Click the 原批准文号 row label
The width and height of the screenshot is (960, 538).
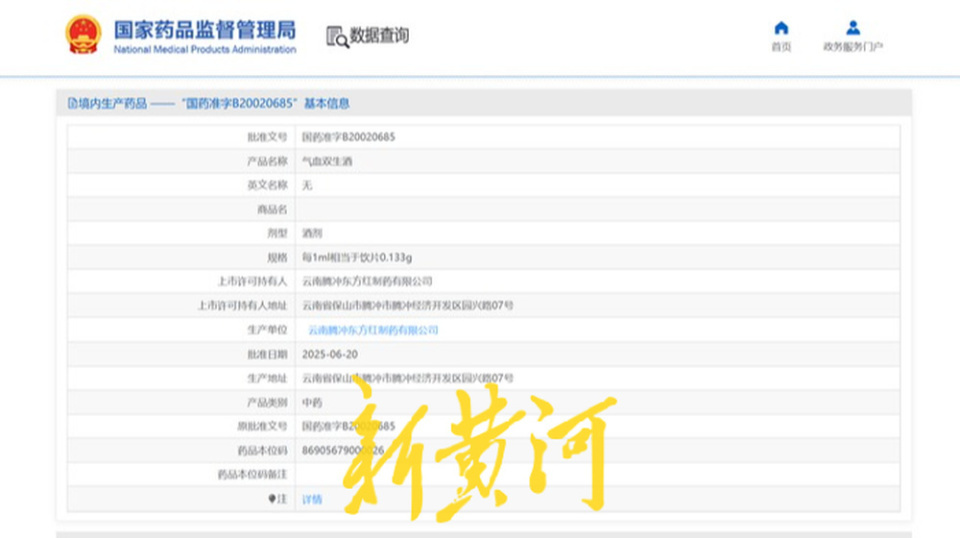262,426
